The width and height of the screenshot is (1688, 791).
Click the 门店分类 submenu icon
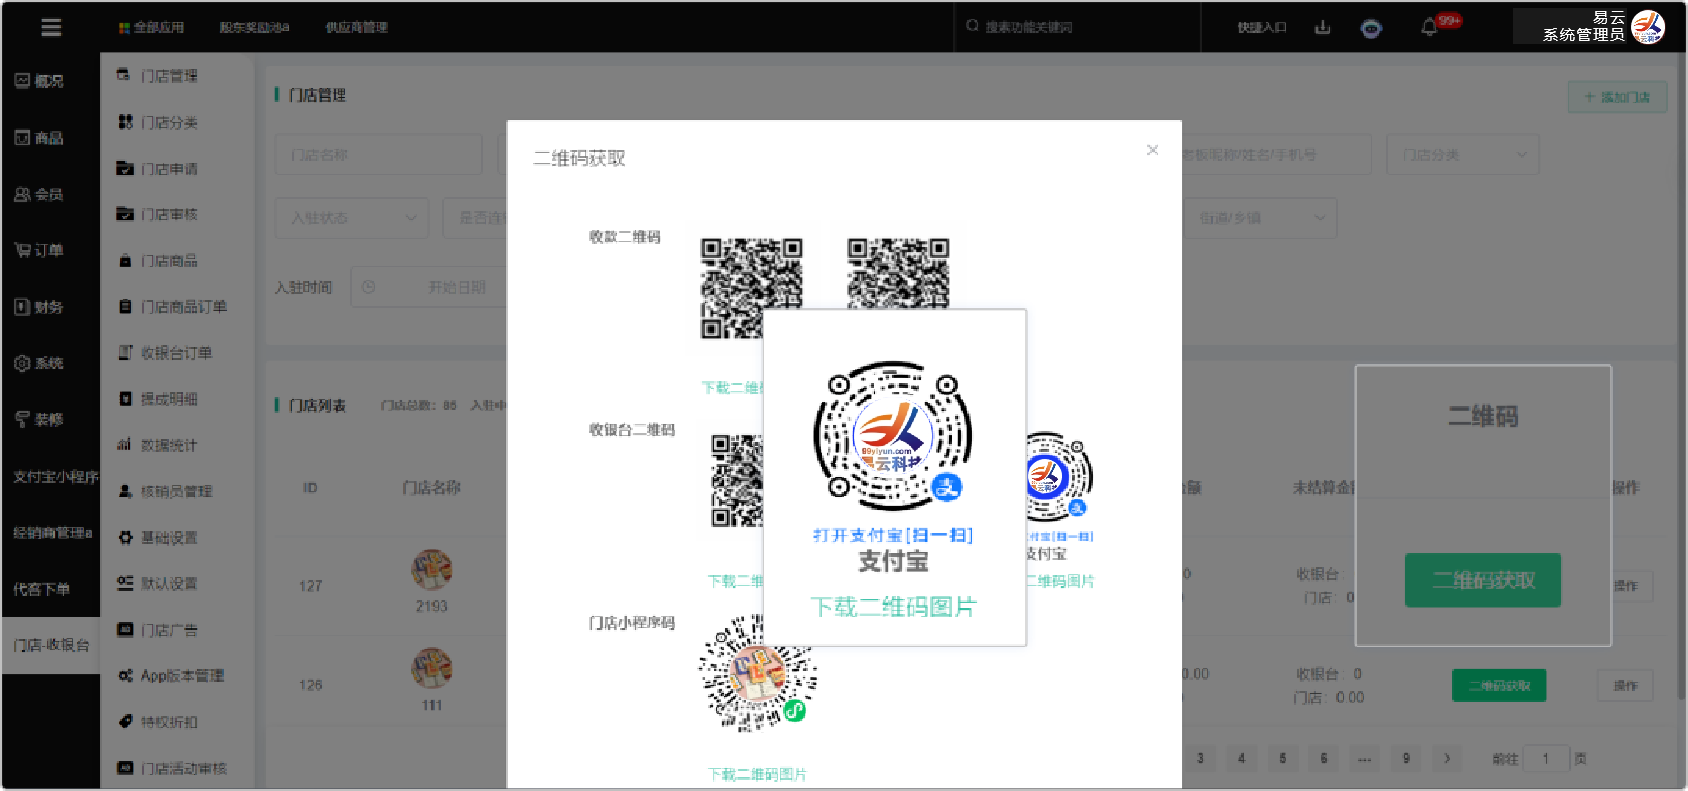coord(125,122)
